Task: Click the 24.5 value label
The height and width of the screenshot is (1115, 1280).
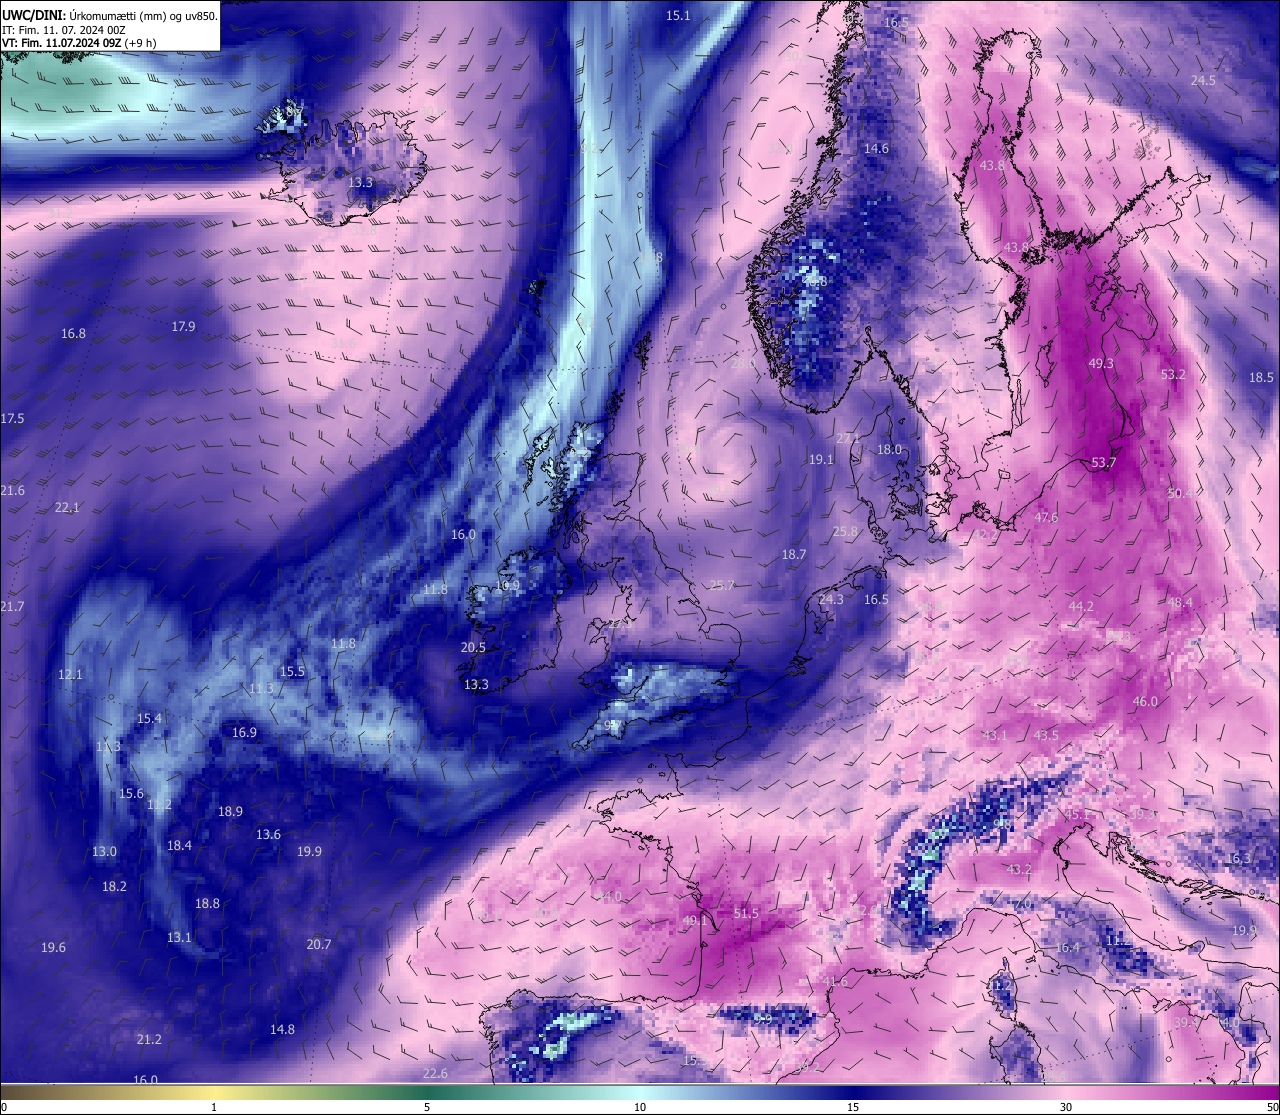Action: (x=1203, y=80)
